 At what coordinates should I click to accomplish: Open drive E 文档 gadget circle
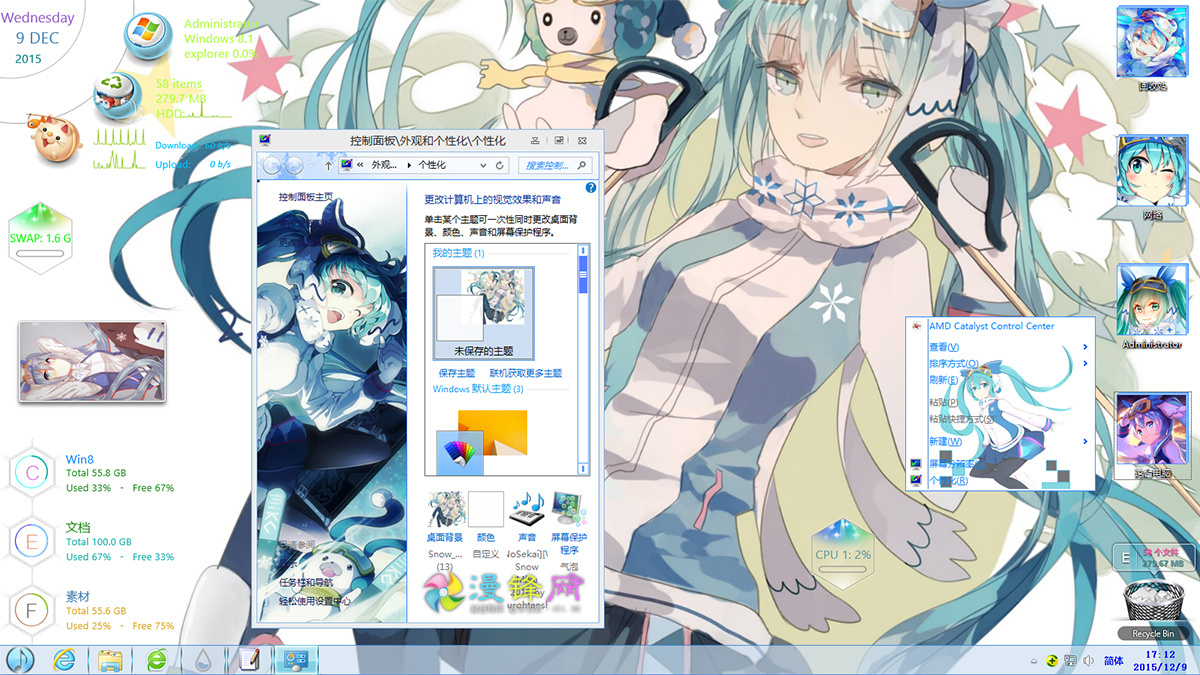point(32,542)
